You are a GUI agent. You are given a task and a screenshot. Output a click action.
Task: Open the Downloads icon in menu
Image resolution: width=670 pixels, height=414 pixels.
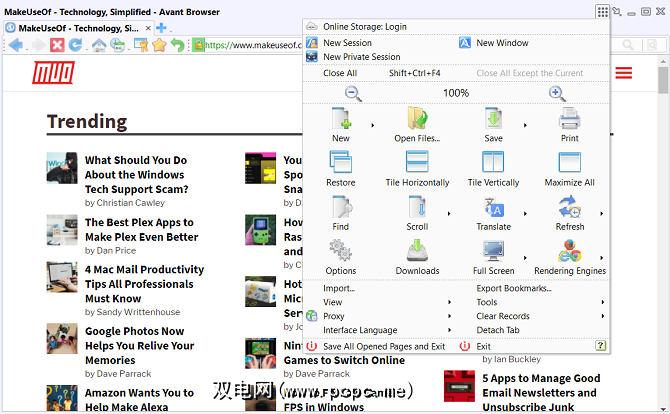(x=417, y=250)
